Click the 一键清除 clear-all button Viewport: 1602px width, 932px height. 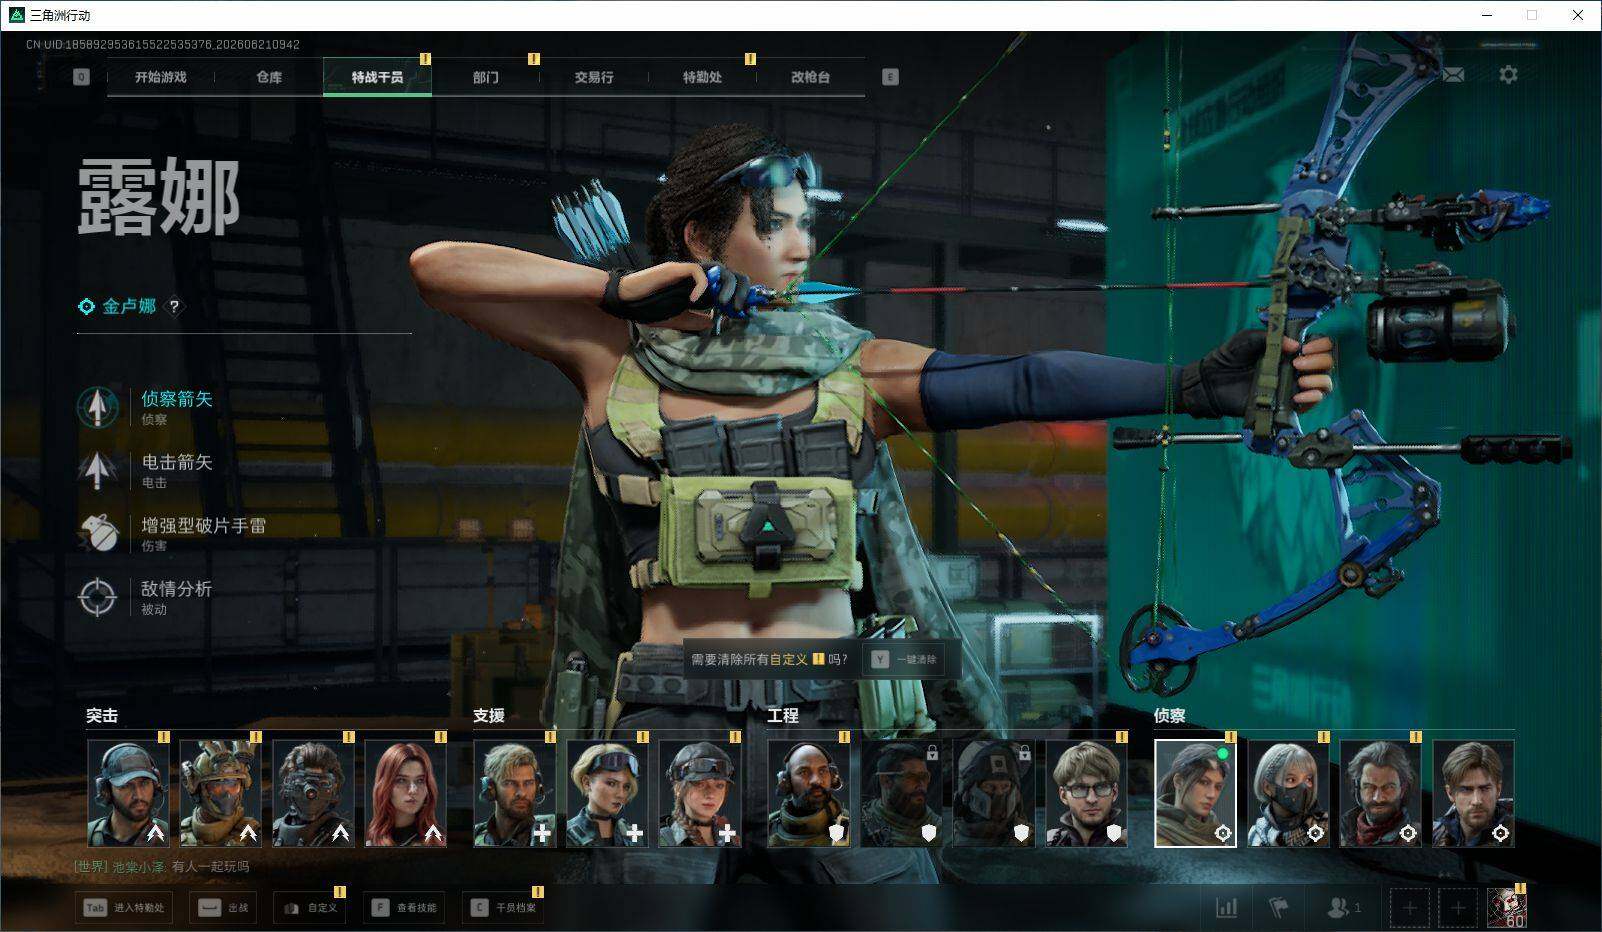pyautogui.click(x=904, y=660)
